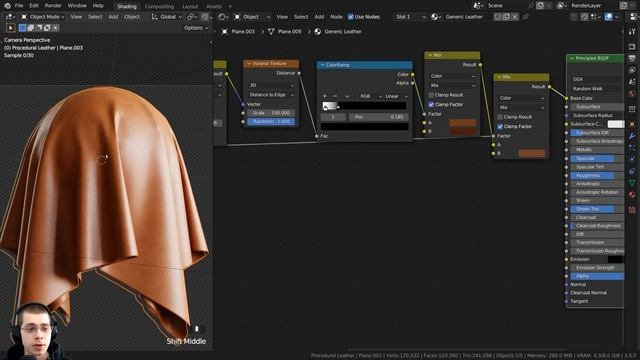Open the Principled BSDF GGX distribution dropdown

point(597,79)
